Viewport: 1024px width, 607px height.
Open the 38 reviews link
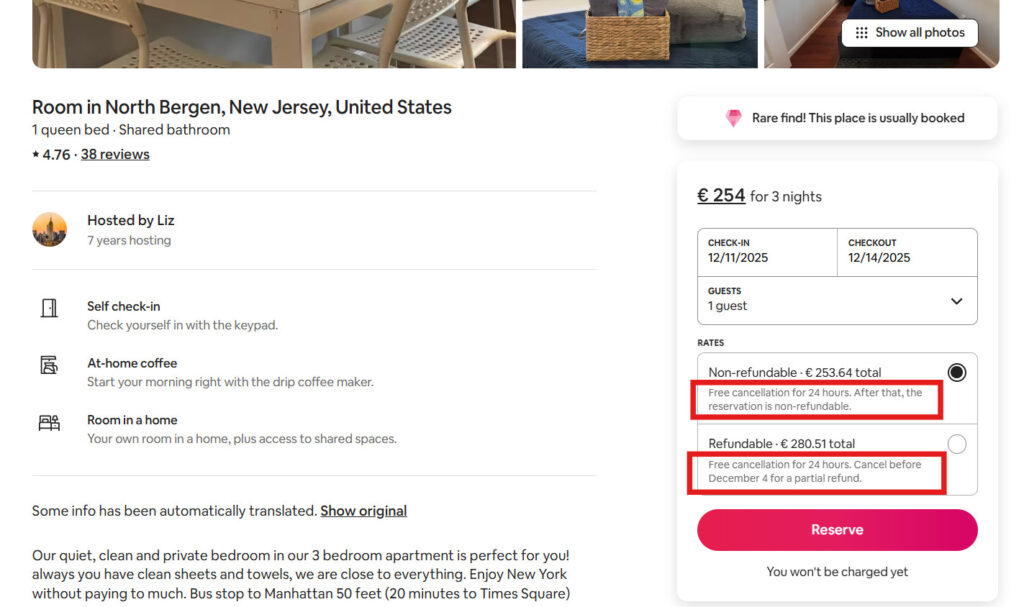coord(114,153)
